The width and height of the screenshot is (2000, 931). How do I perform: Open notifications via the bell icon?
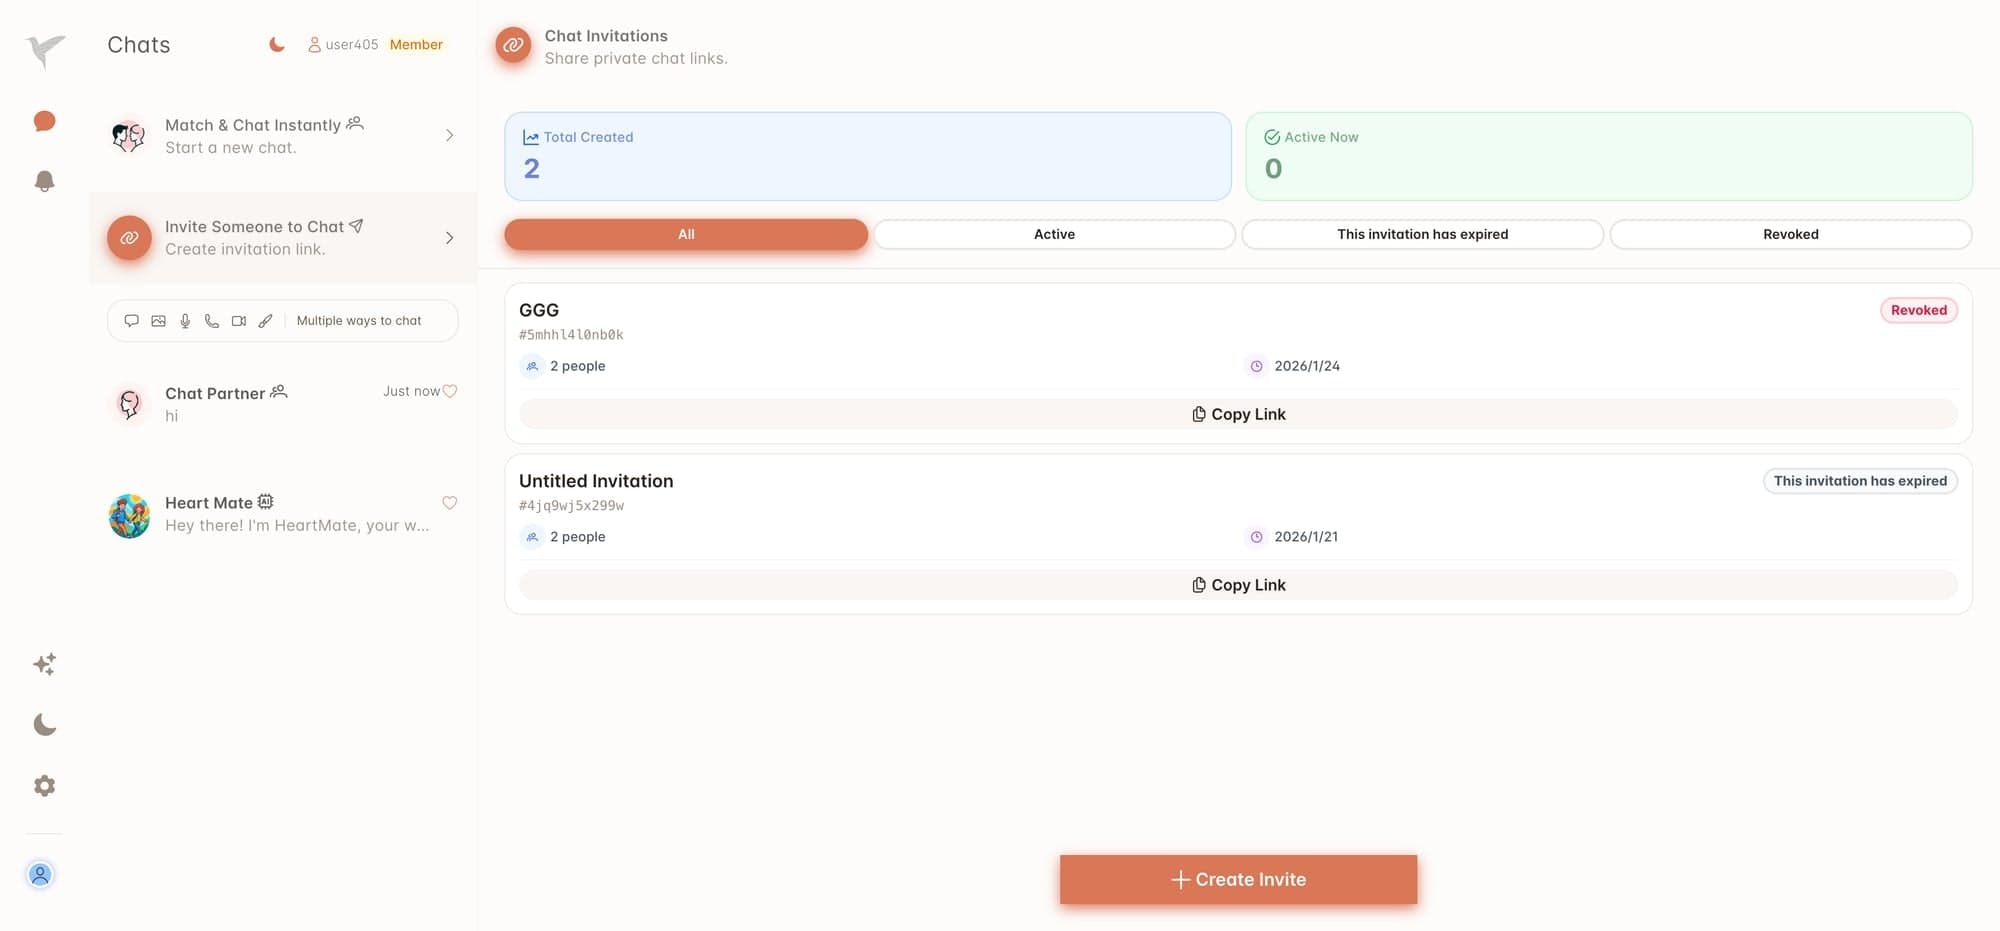(44, 181)
